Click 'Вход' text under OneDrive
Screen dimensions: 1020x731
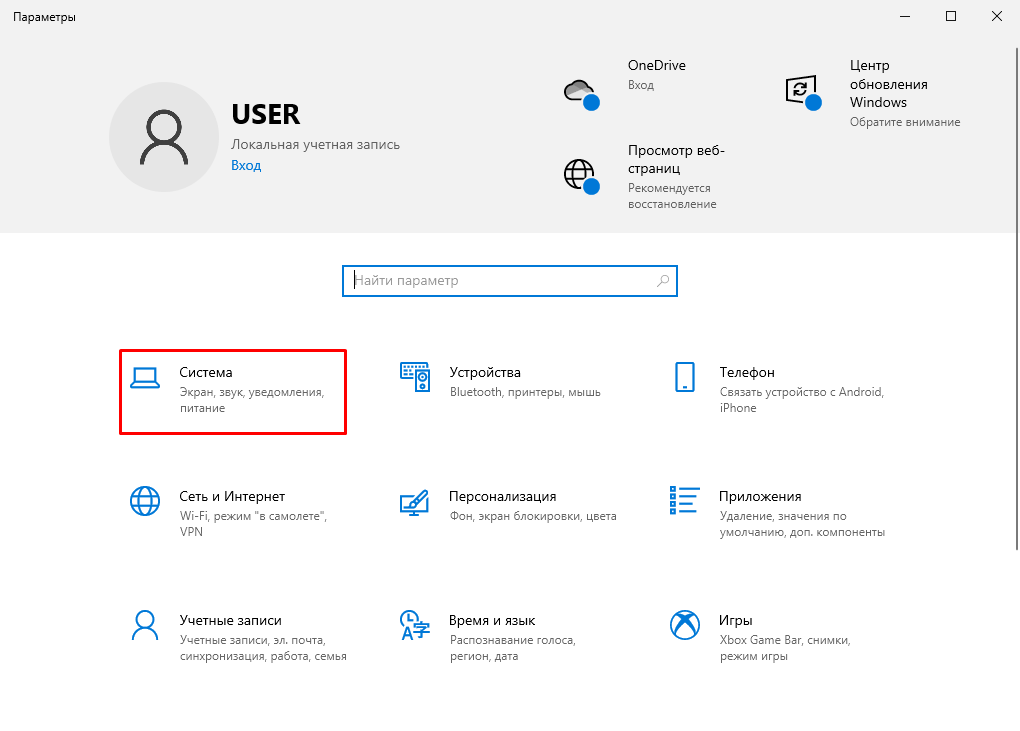[641, 85]
